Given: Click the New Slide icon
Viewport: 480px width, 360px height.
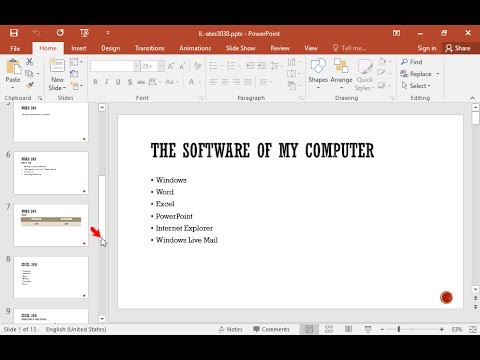Looking at the screenshot, I should coord(57,66).
